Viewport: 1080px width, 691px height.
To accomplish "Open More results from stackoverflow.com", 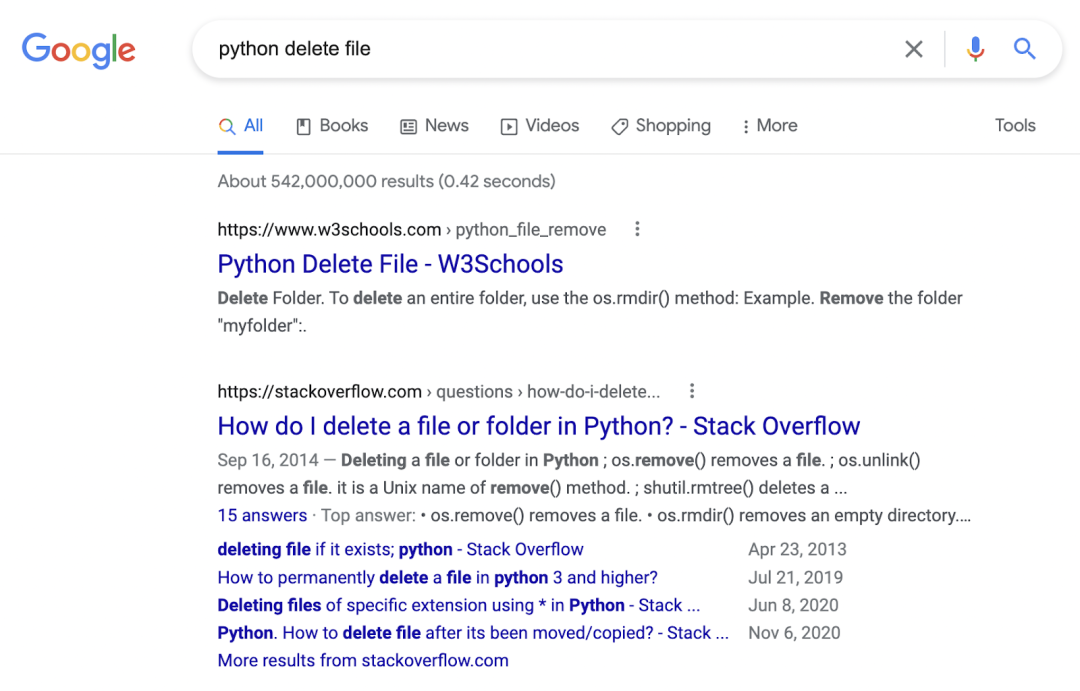I will [x=363, y=660].
